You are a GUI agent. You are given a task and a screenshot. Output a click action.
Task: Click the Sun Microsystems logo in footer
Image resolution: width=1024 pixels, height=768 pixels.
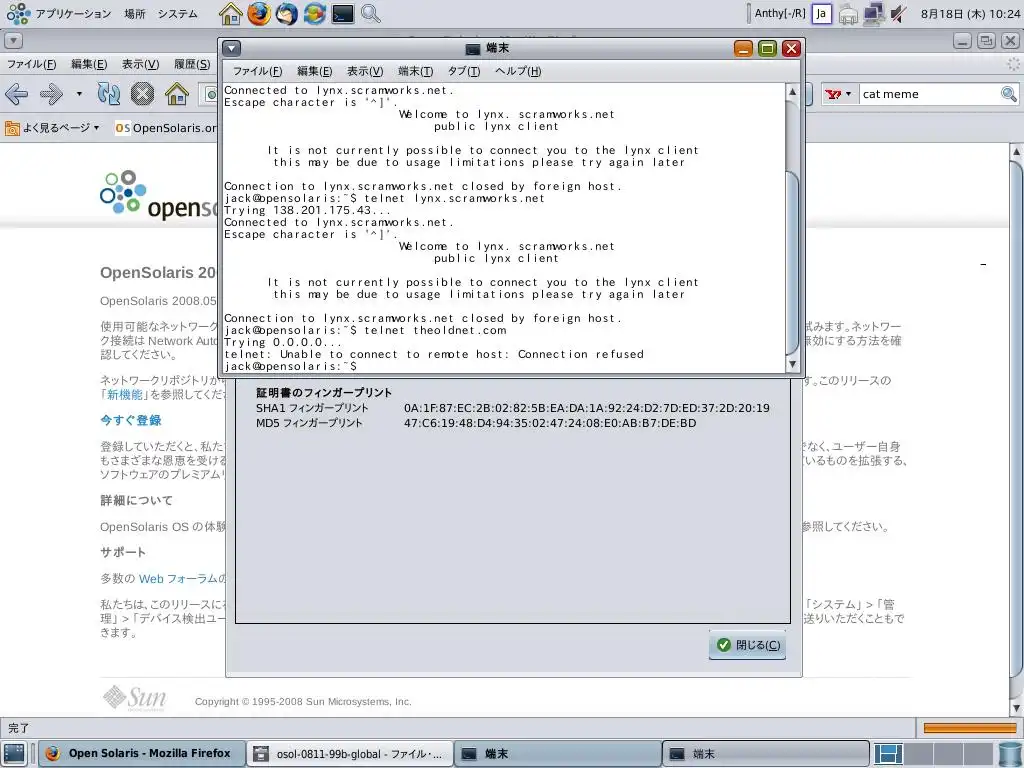pos(135,698)
